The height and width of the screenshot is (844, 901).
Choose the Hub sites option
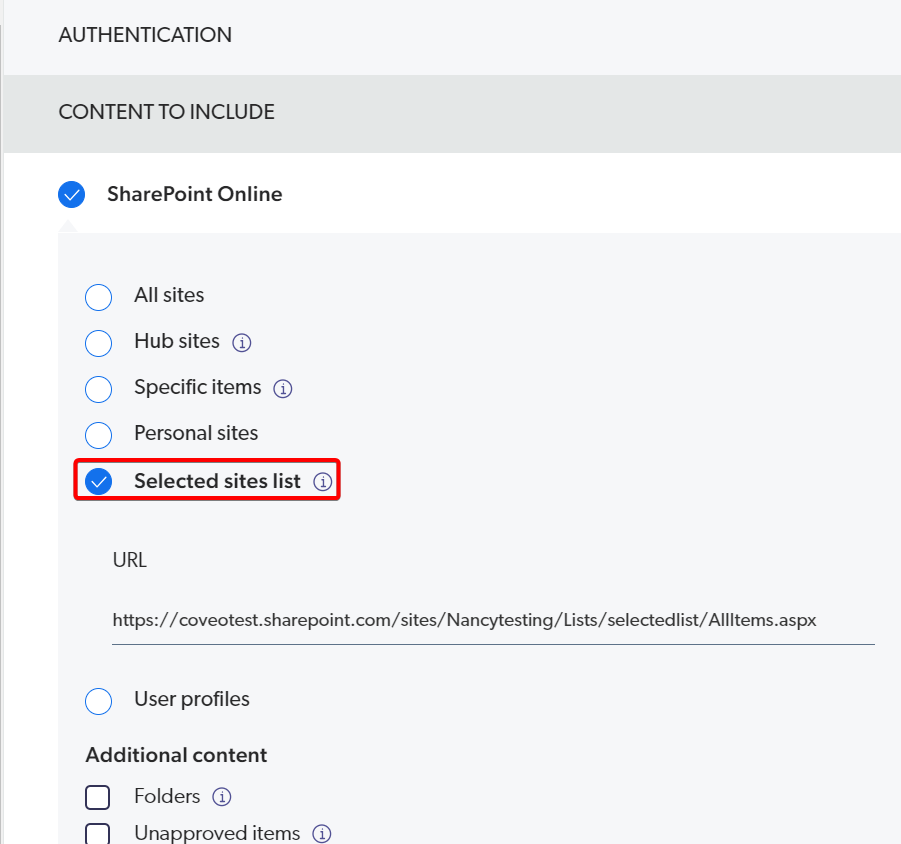pos(98,343)
